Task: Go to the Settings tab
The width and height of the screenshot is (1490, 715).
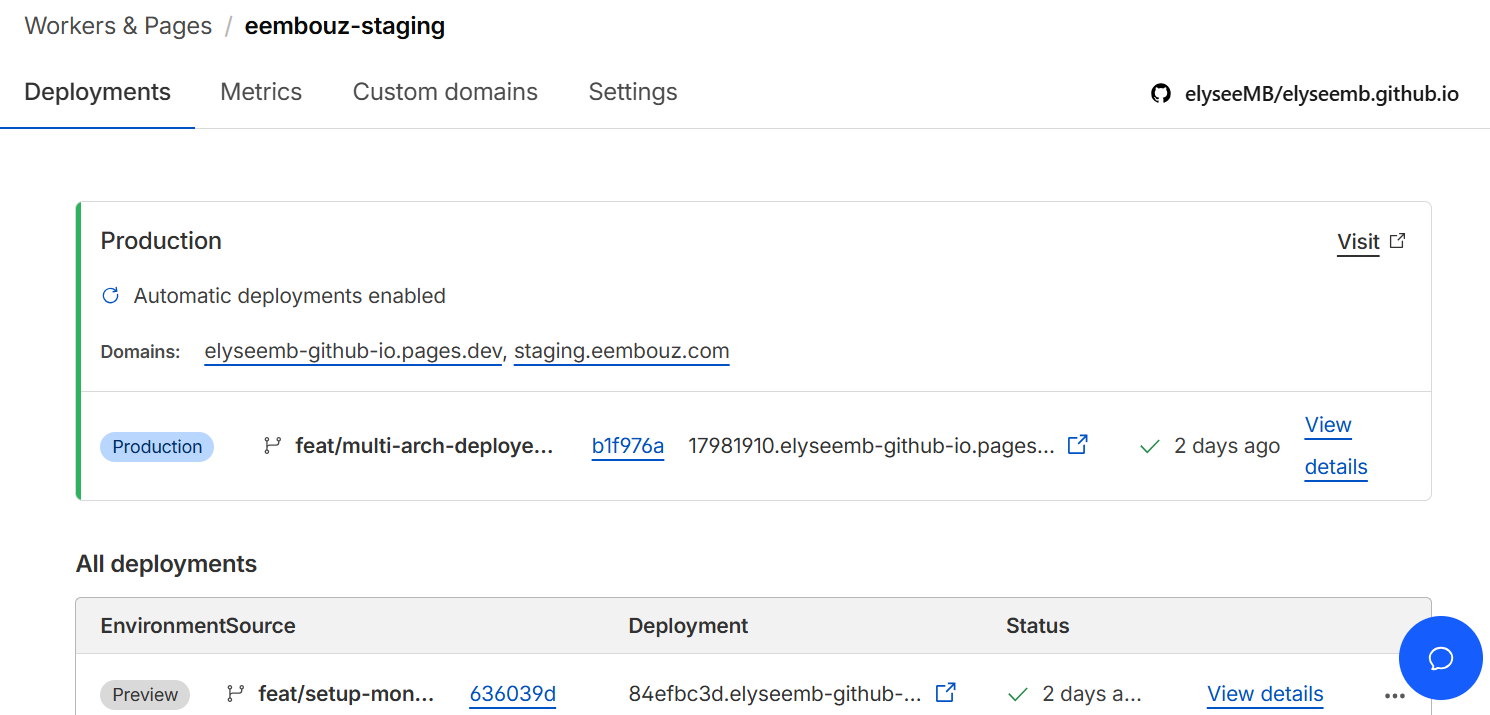Action: [x=632, y=92]
